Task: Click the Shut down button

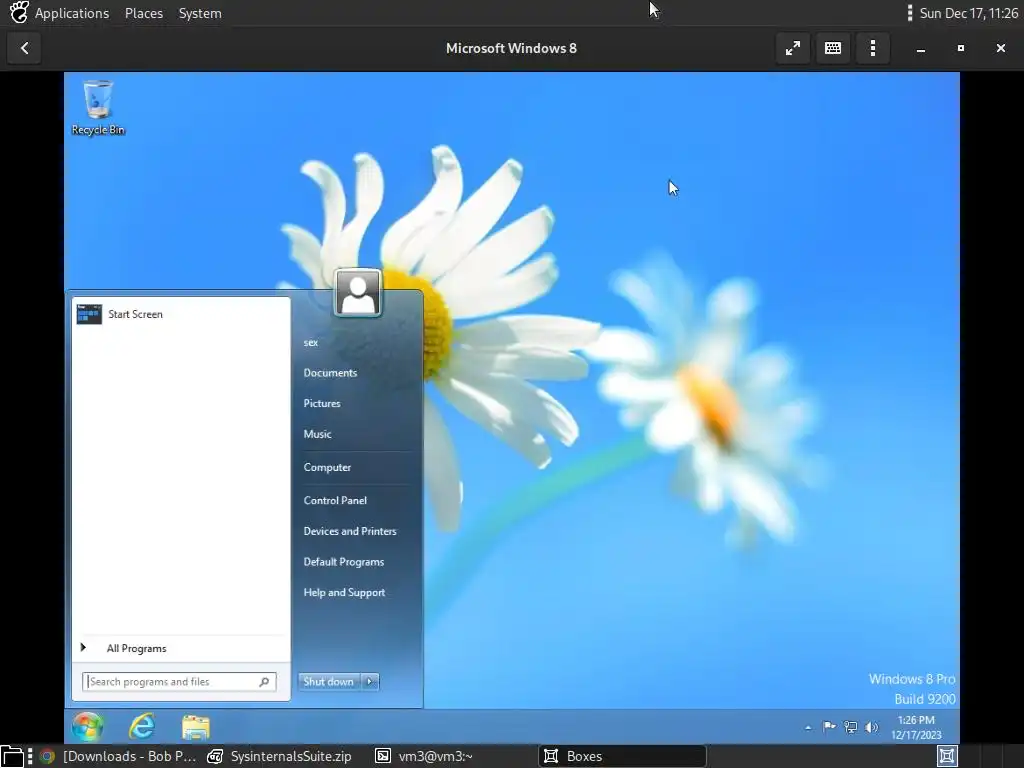Action: click(328, 682)
